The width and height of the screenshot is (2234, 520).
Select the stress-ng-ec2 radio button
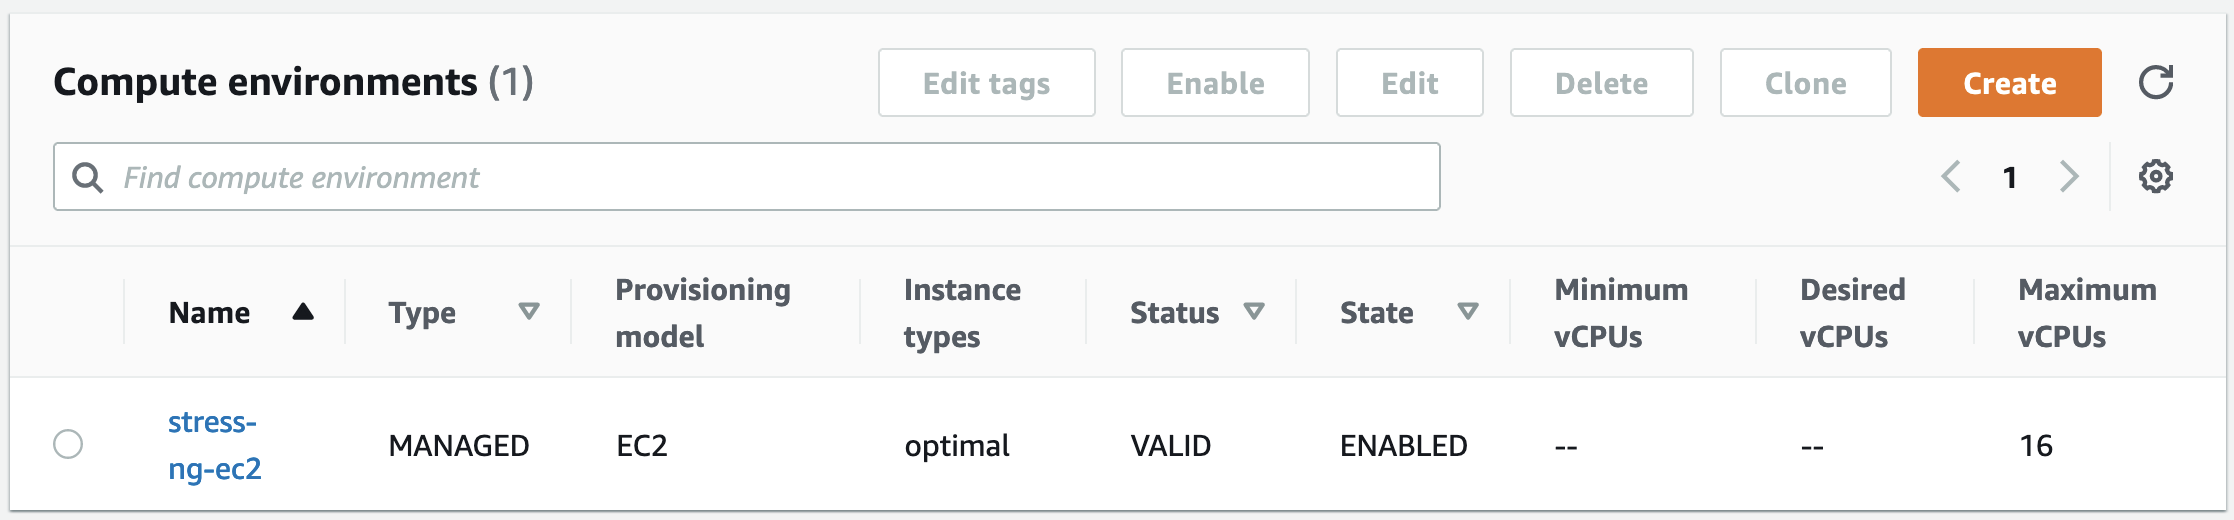point(68,444)
